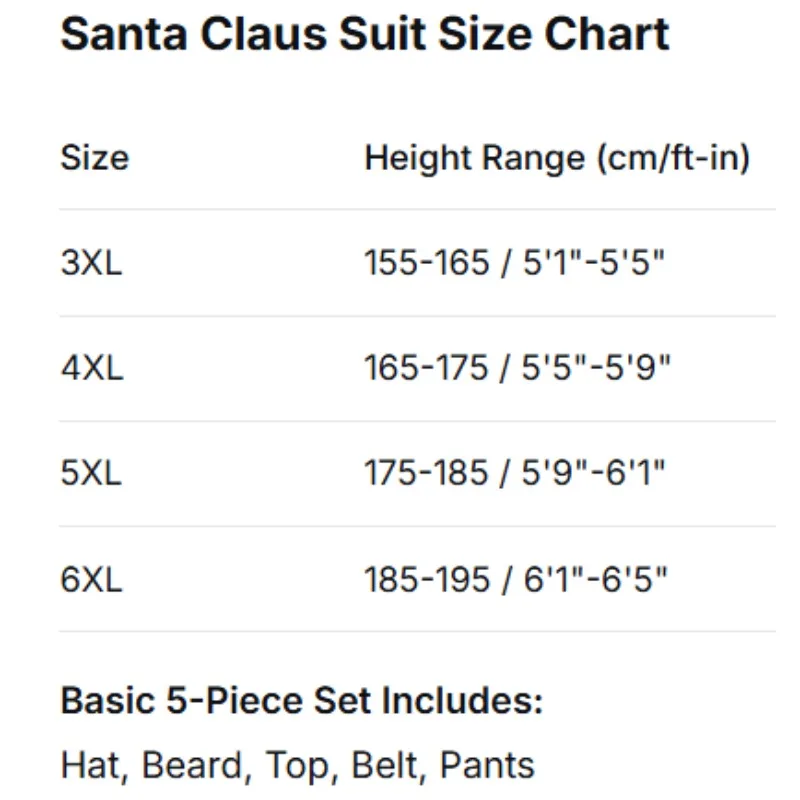Click the 155-165 cm height value
Screen dimensions: 800x800
click(427, 263)
